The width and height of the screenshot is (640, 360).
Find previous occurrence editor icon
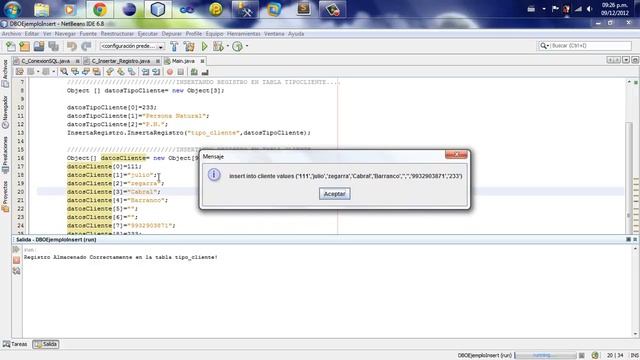point(75,72)
